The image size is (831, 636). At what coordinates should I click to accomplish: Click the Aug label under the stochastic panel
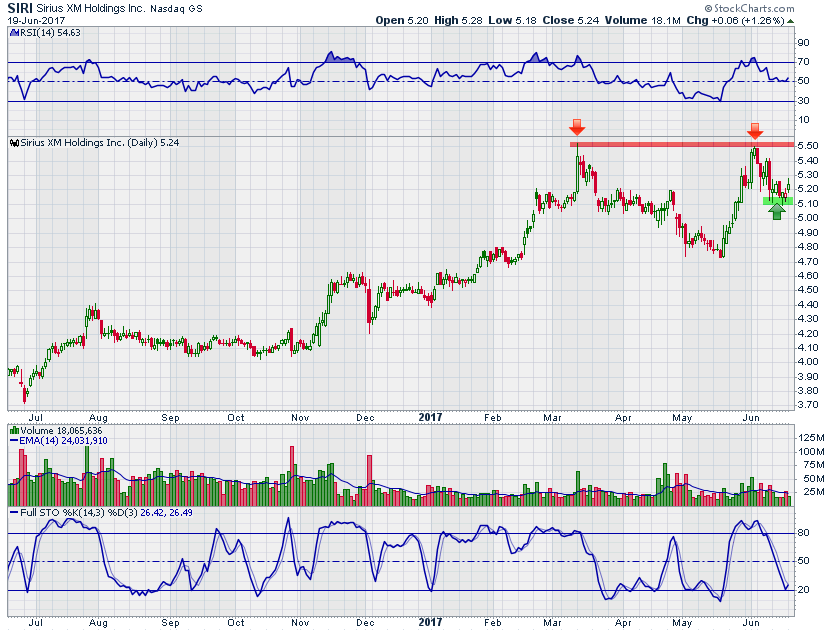(x=98, y=623)
